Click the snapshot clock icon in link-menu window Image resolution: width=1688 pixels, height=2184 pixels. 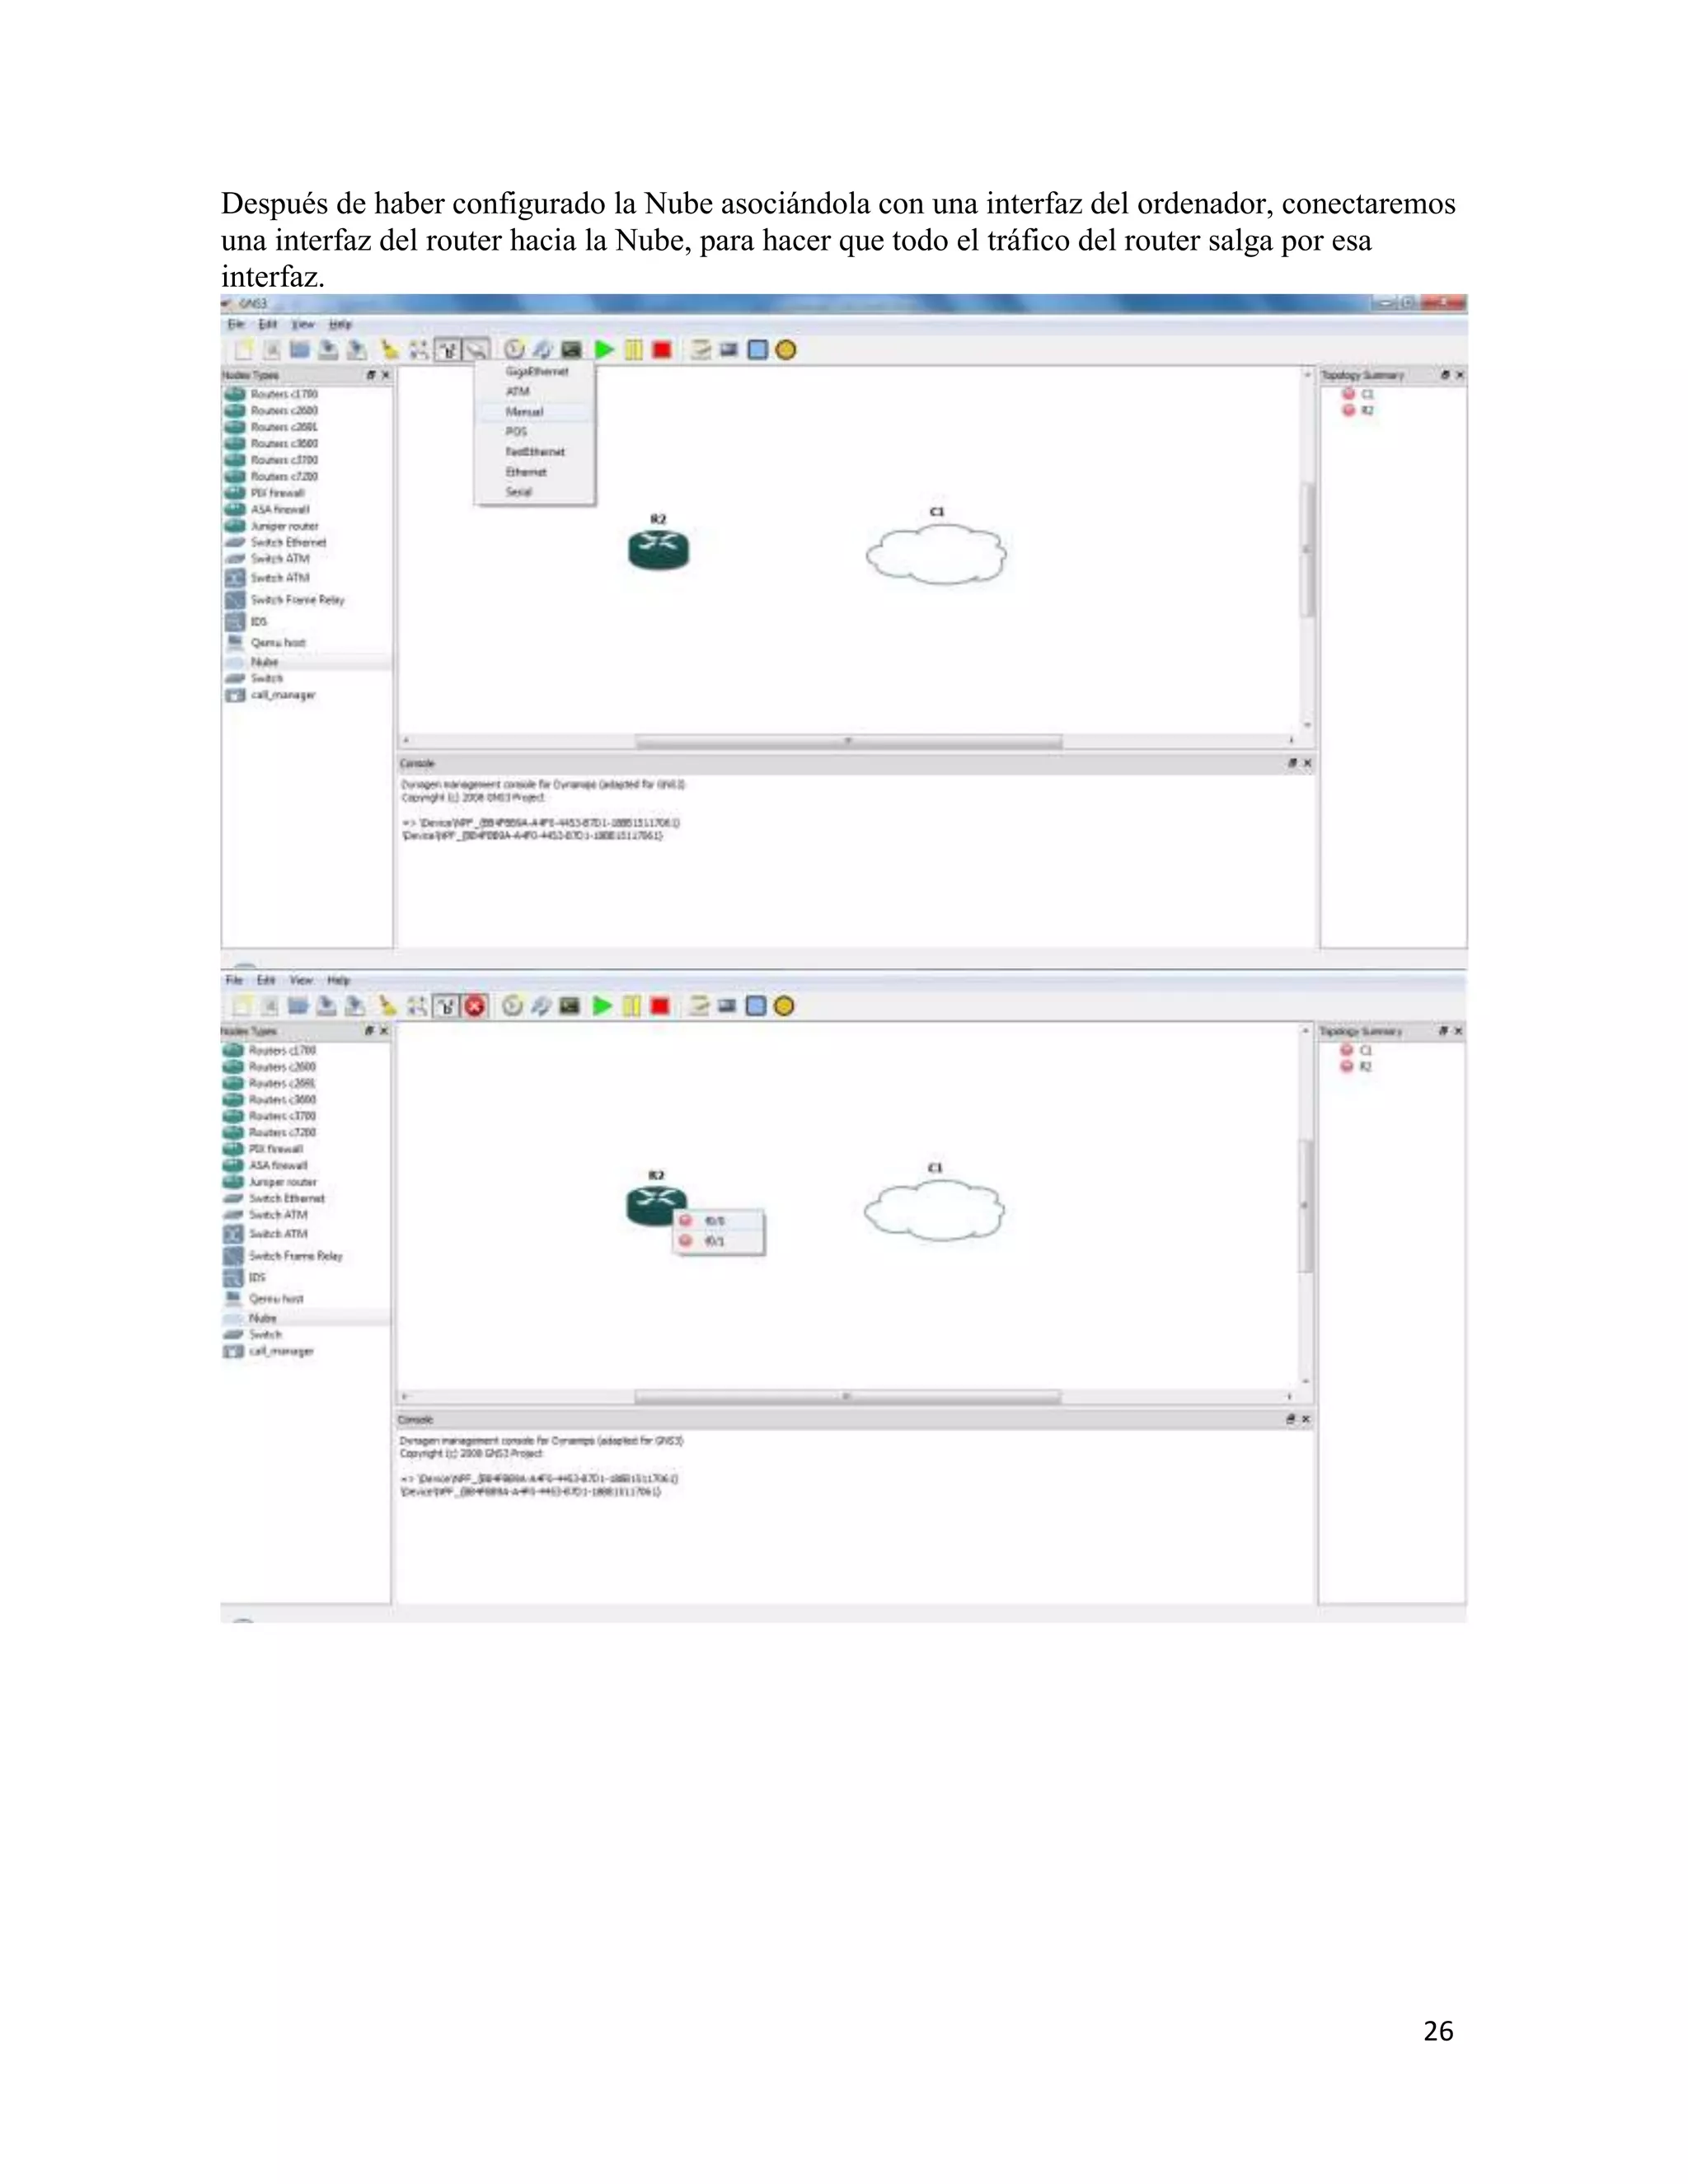click(x=514, y=350)
